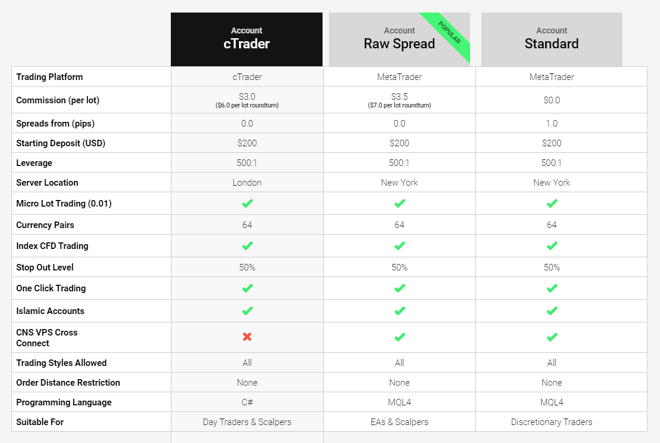Click cTrader commission $3.0 value
660x443 pixels.
tap(247, 97)
